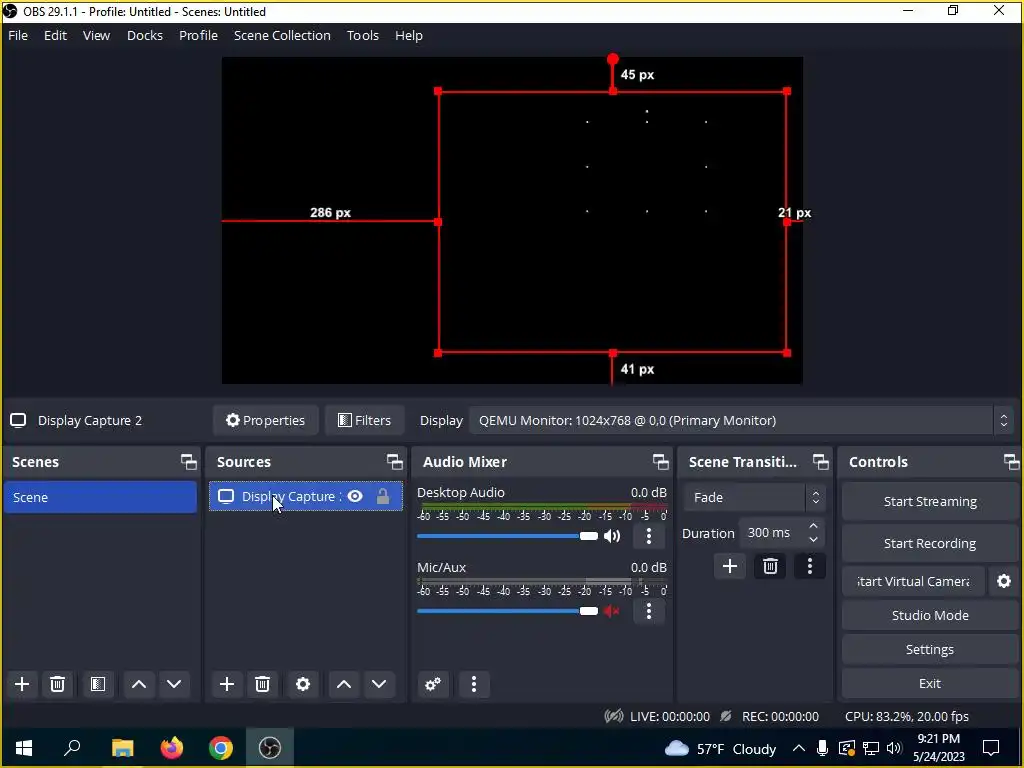Image resolution: width=1024 pixels, height=768 pixels.
Task: Click the Filters button
Action: (364, 421)
